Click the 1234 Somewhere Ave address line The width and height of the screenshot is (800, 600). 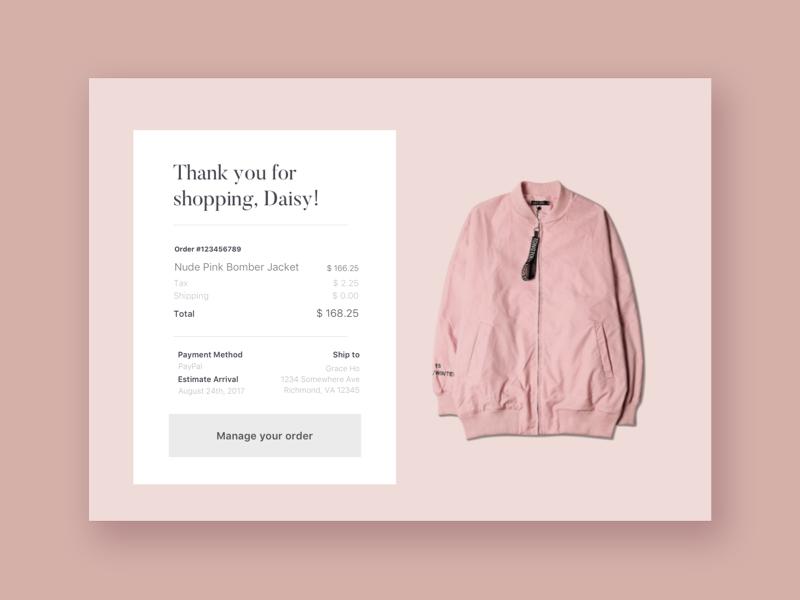[x=320, y=379]
